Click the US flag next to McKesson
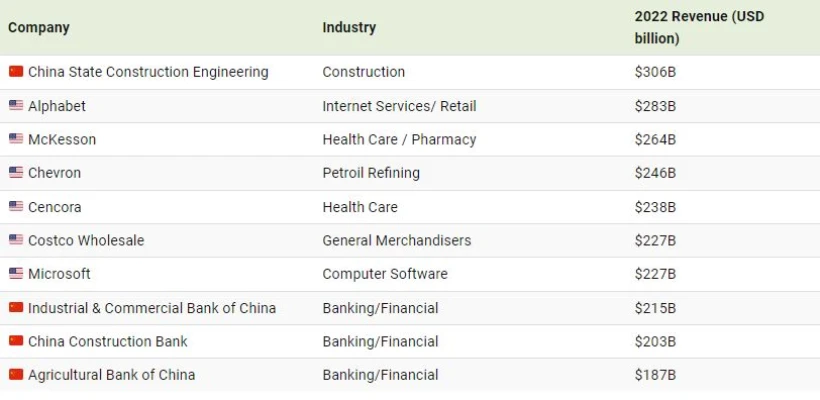The image size is (820, 400). [16, 139]
